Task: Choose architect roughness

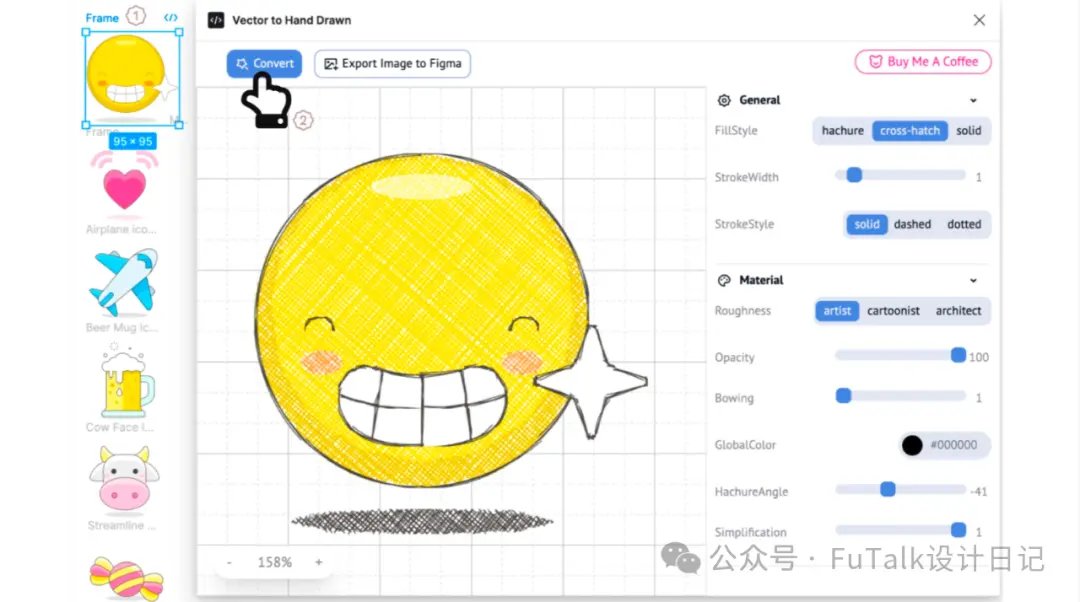Action: [958, 311]
